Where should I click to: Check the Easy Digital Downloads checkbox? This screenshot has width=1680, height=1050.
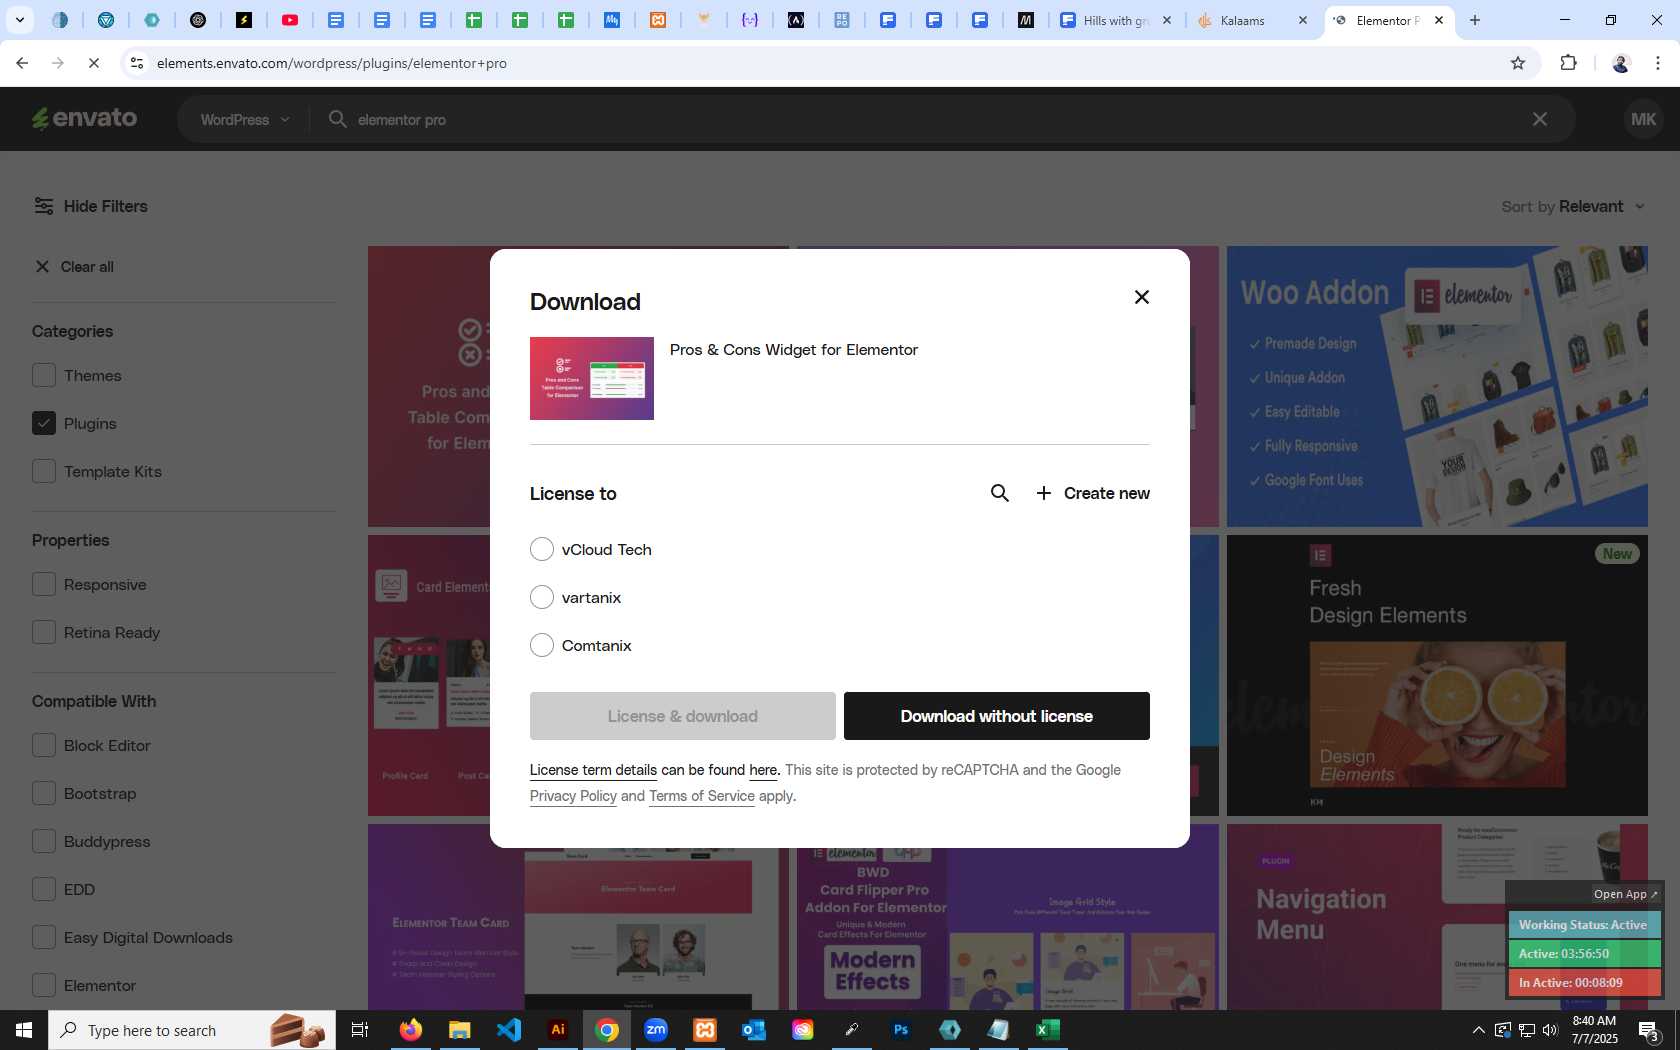(x=44, y=937)
